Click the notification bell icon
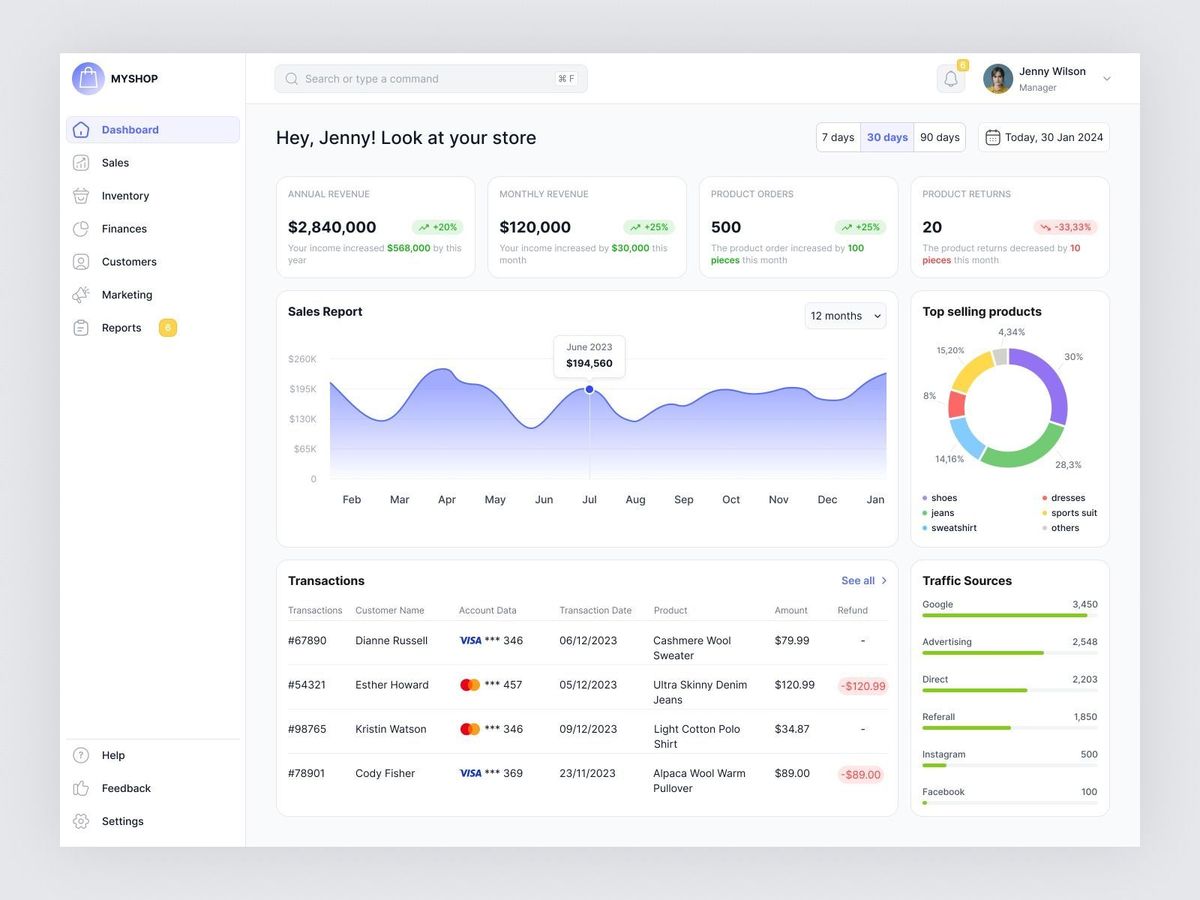 pos(950,79)
